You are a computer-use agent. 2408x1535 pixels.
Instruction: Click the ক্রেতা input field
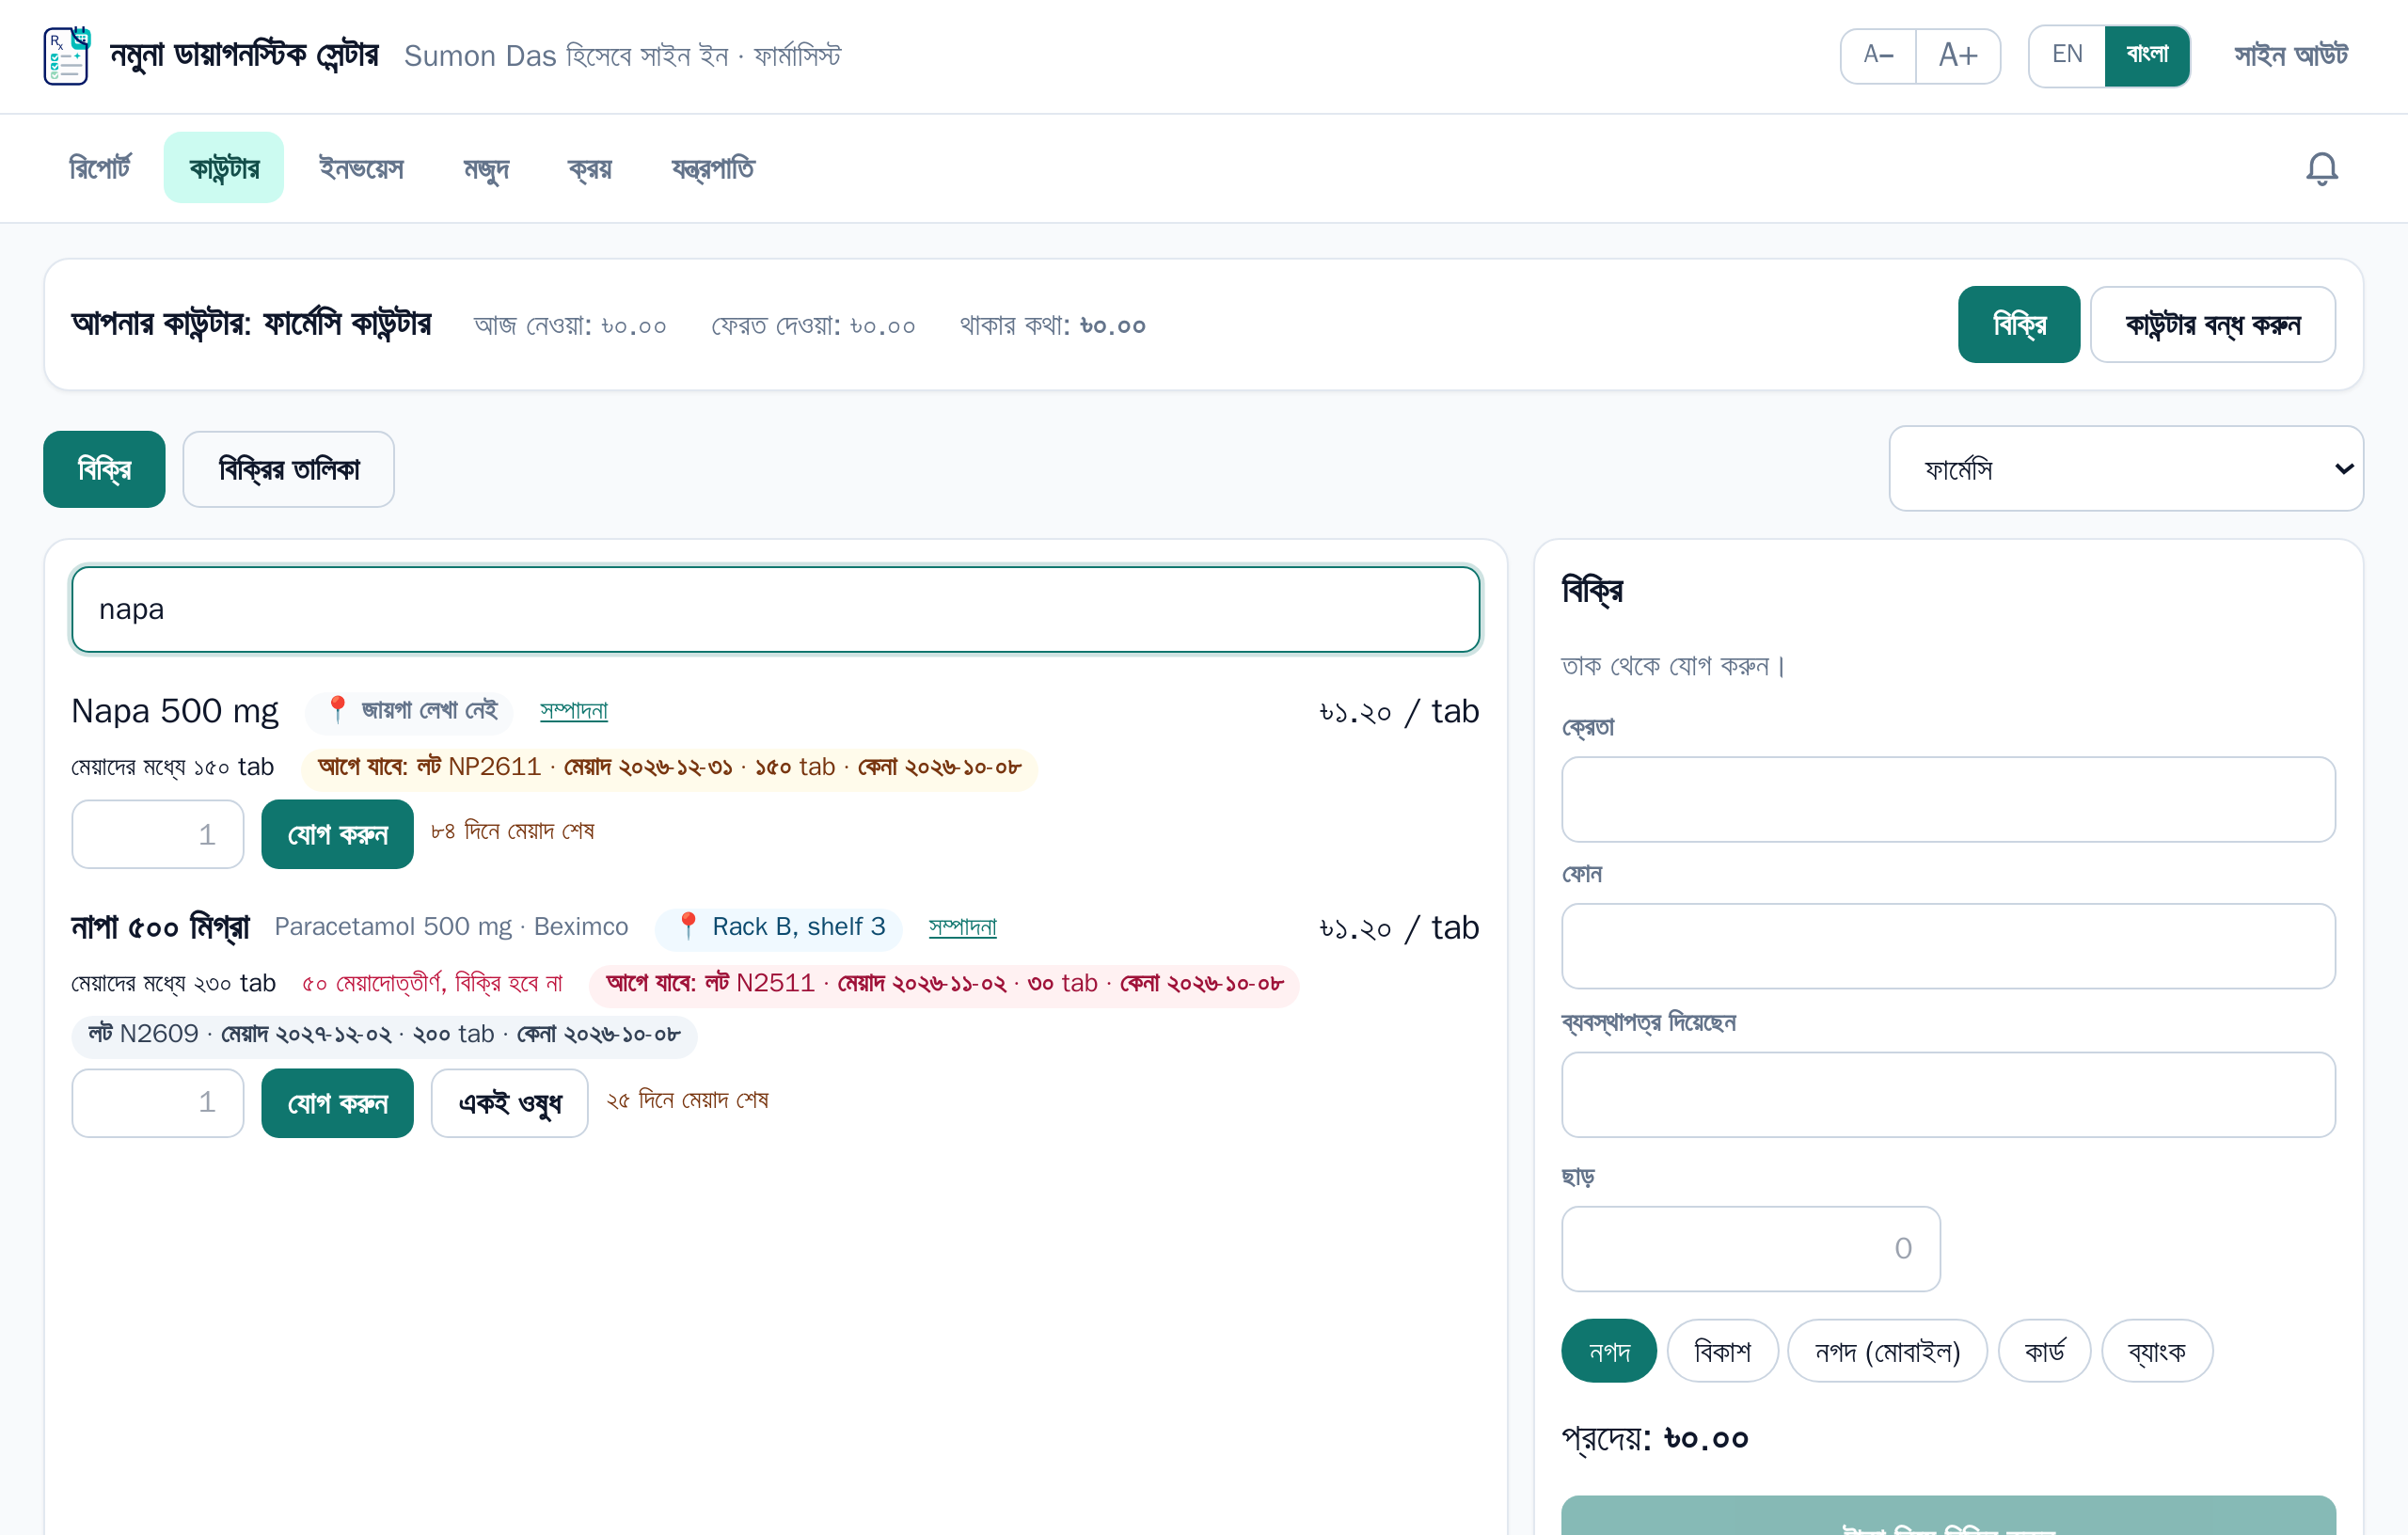tap(1948, 799)
